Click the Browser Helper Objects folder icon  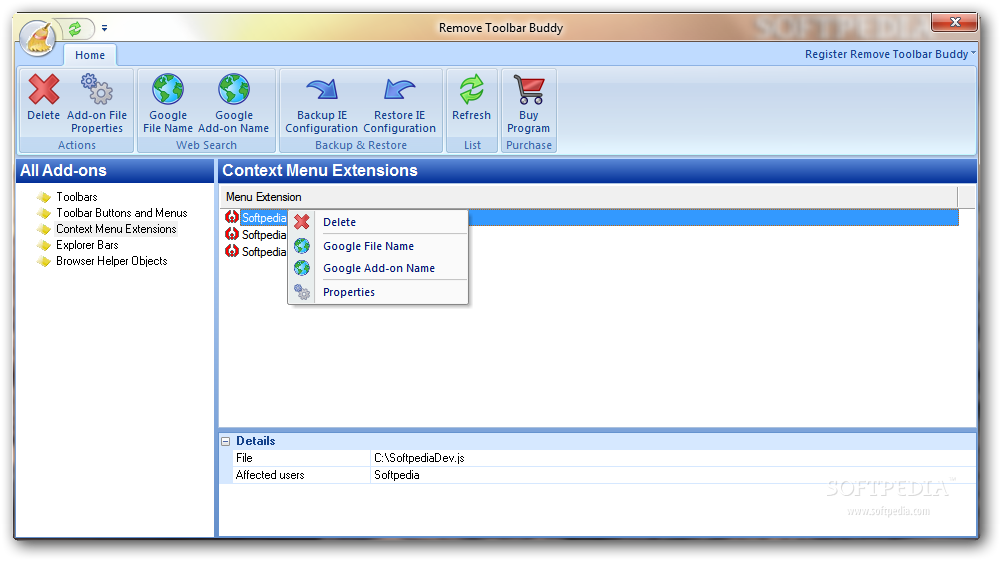(x=44, y=261)
